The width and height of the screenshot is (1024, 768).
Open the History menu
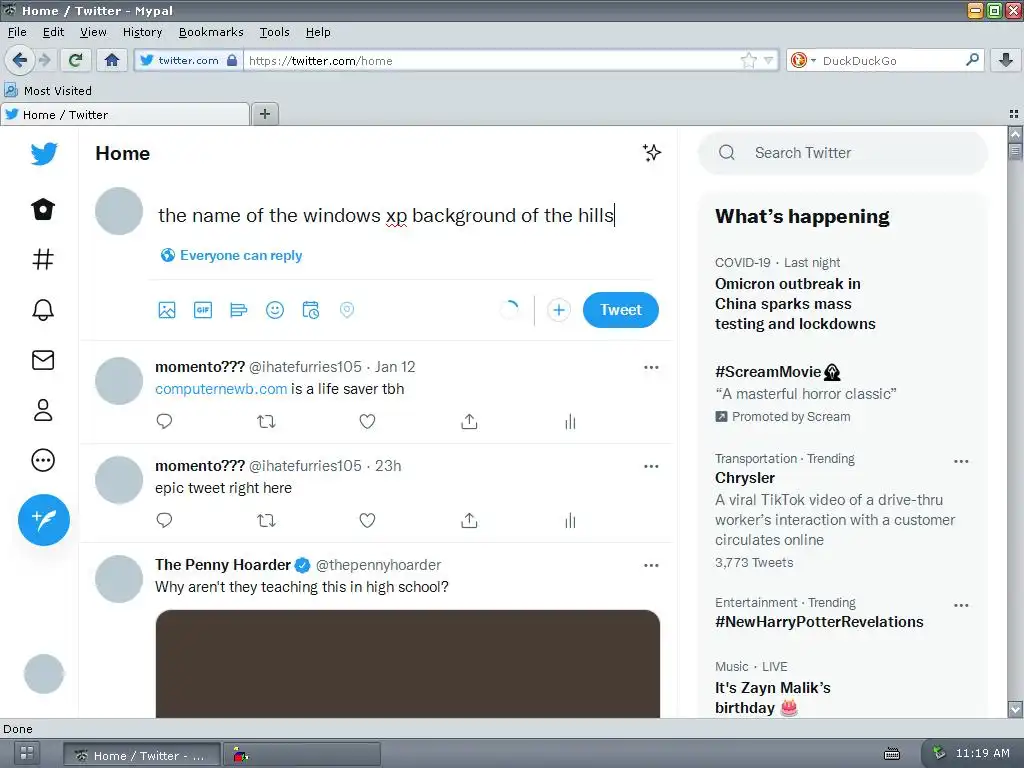[x=142, y=32]
